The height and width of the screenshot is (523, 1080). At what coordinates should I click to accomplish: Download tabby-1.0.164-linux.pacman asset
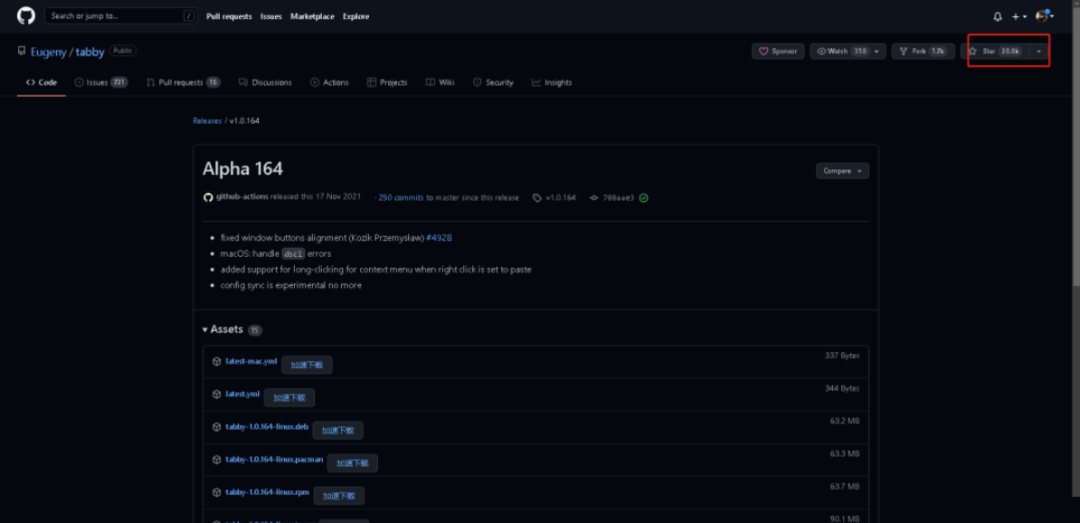(274, 459)
